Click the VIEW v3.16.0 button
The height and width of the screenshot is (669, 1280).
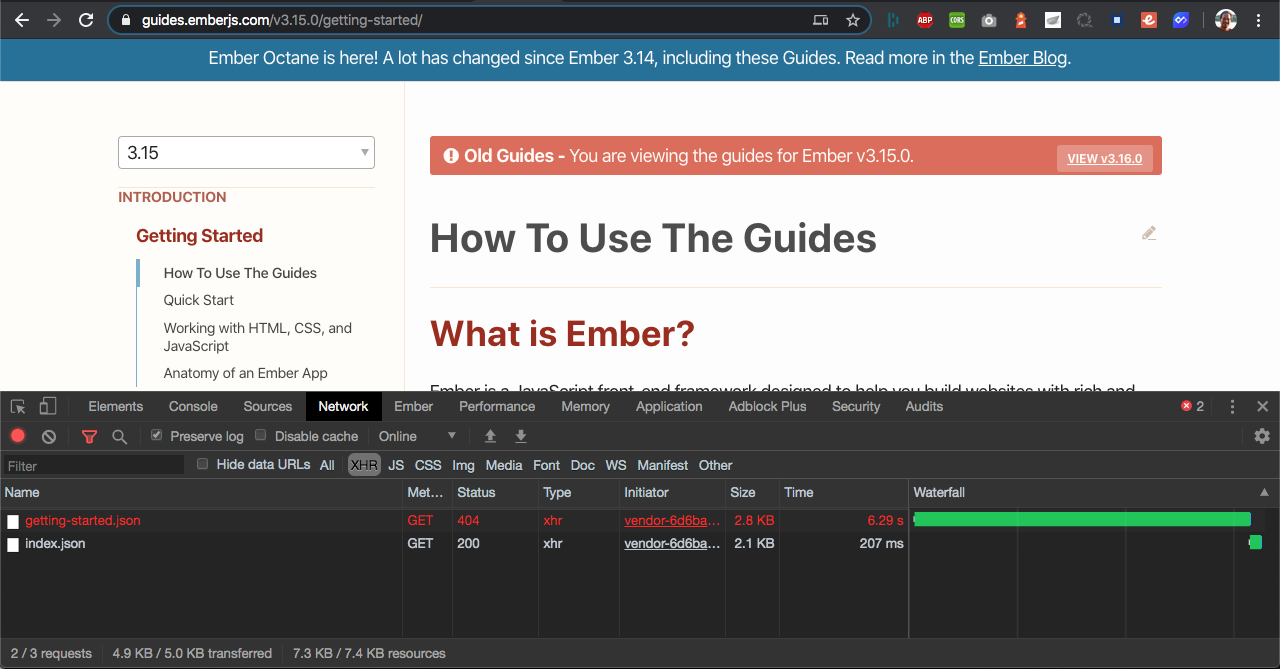[1105, 158]
